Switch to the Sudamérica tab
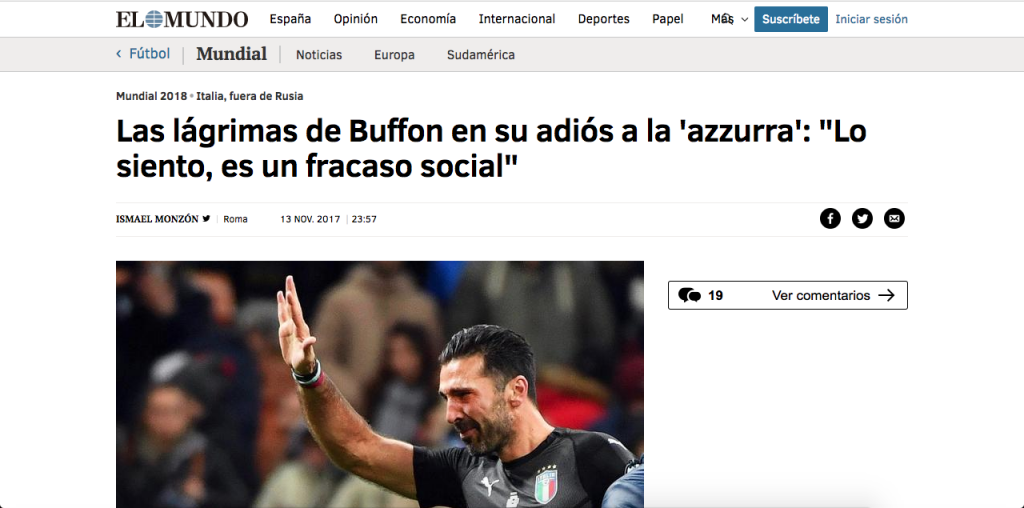 pyautogui.click(x=481, y=55)
